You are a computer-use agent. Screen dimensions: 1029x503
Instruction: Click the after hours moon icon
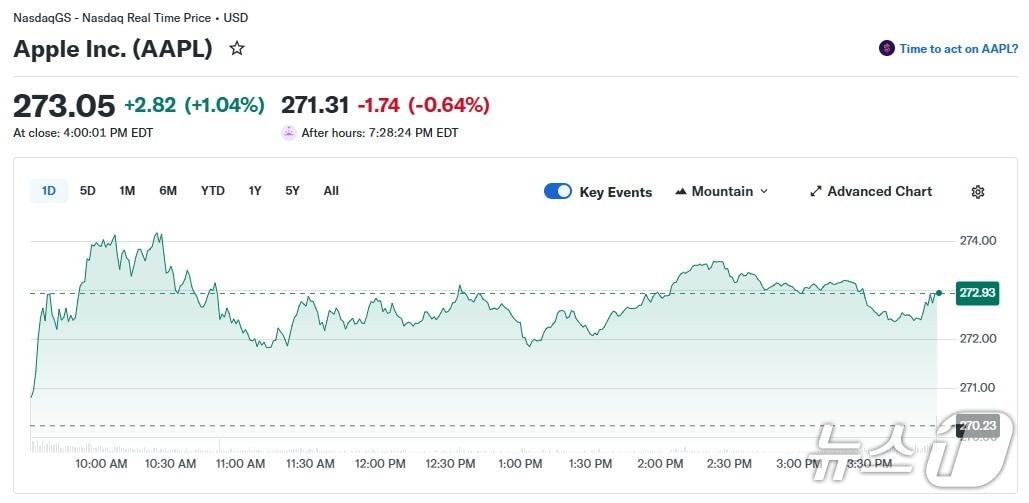tap(289, 132)
